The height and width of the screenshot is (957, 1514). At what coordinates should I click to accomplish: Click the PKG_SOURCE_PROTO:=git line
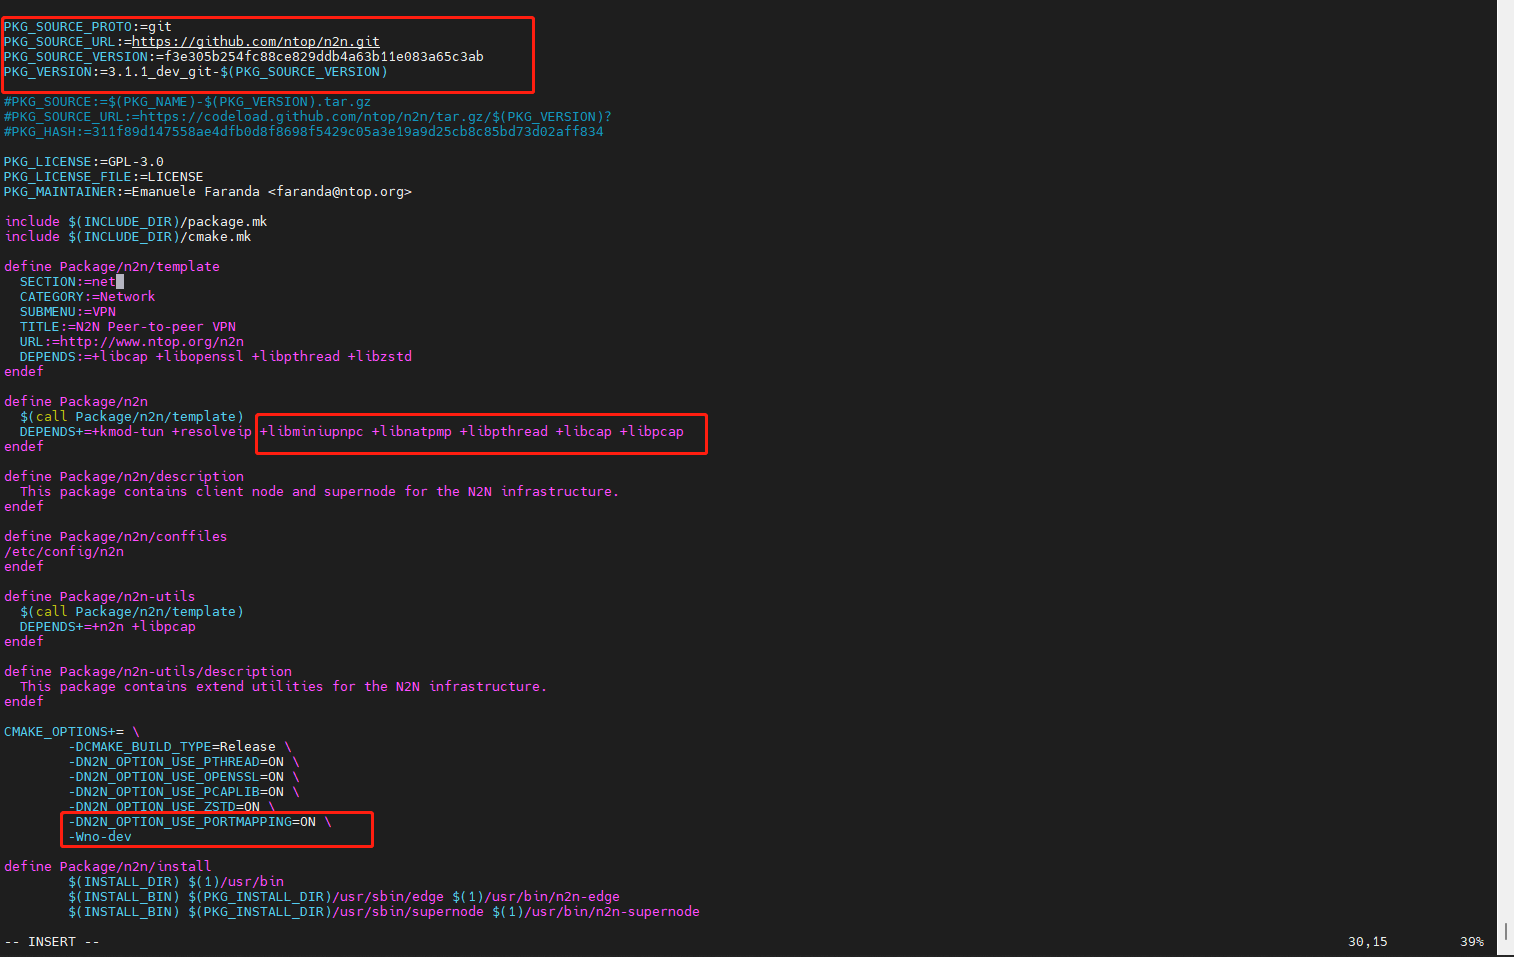tap(88, 27)
